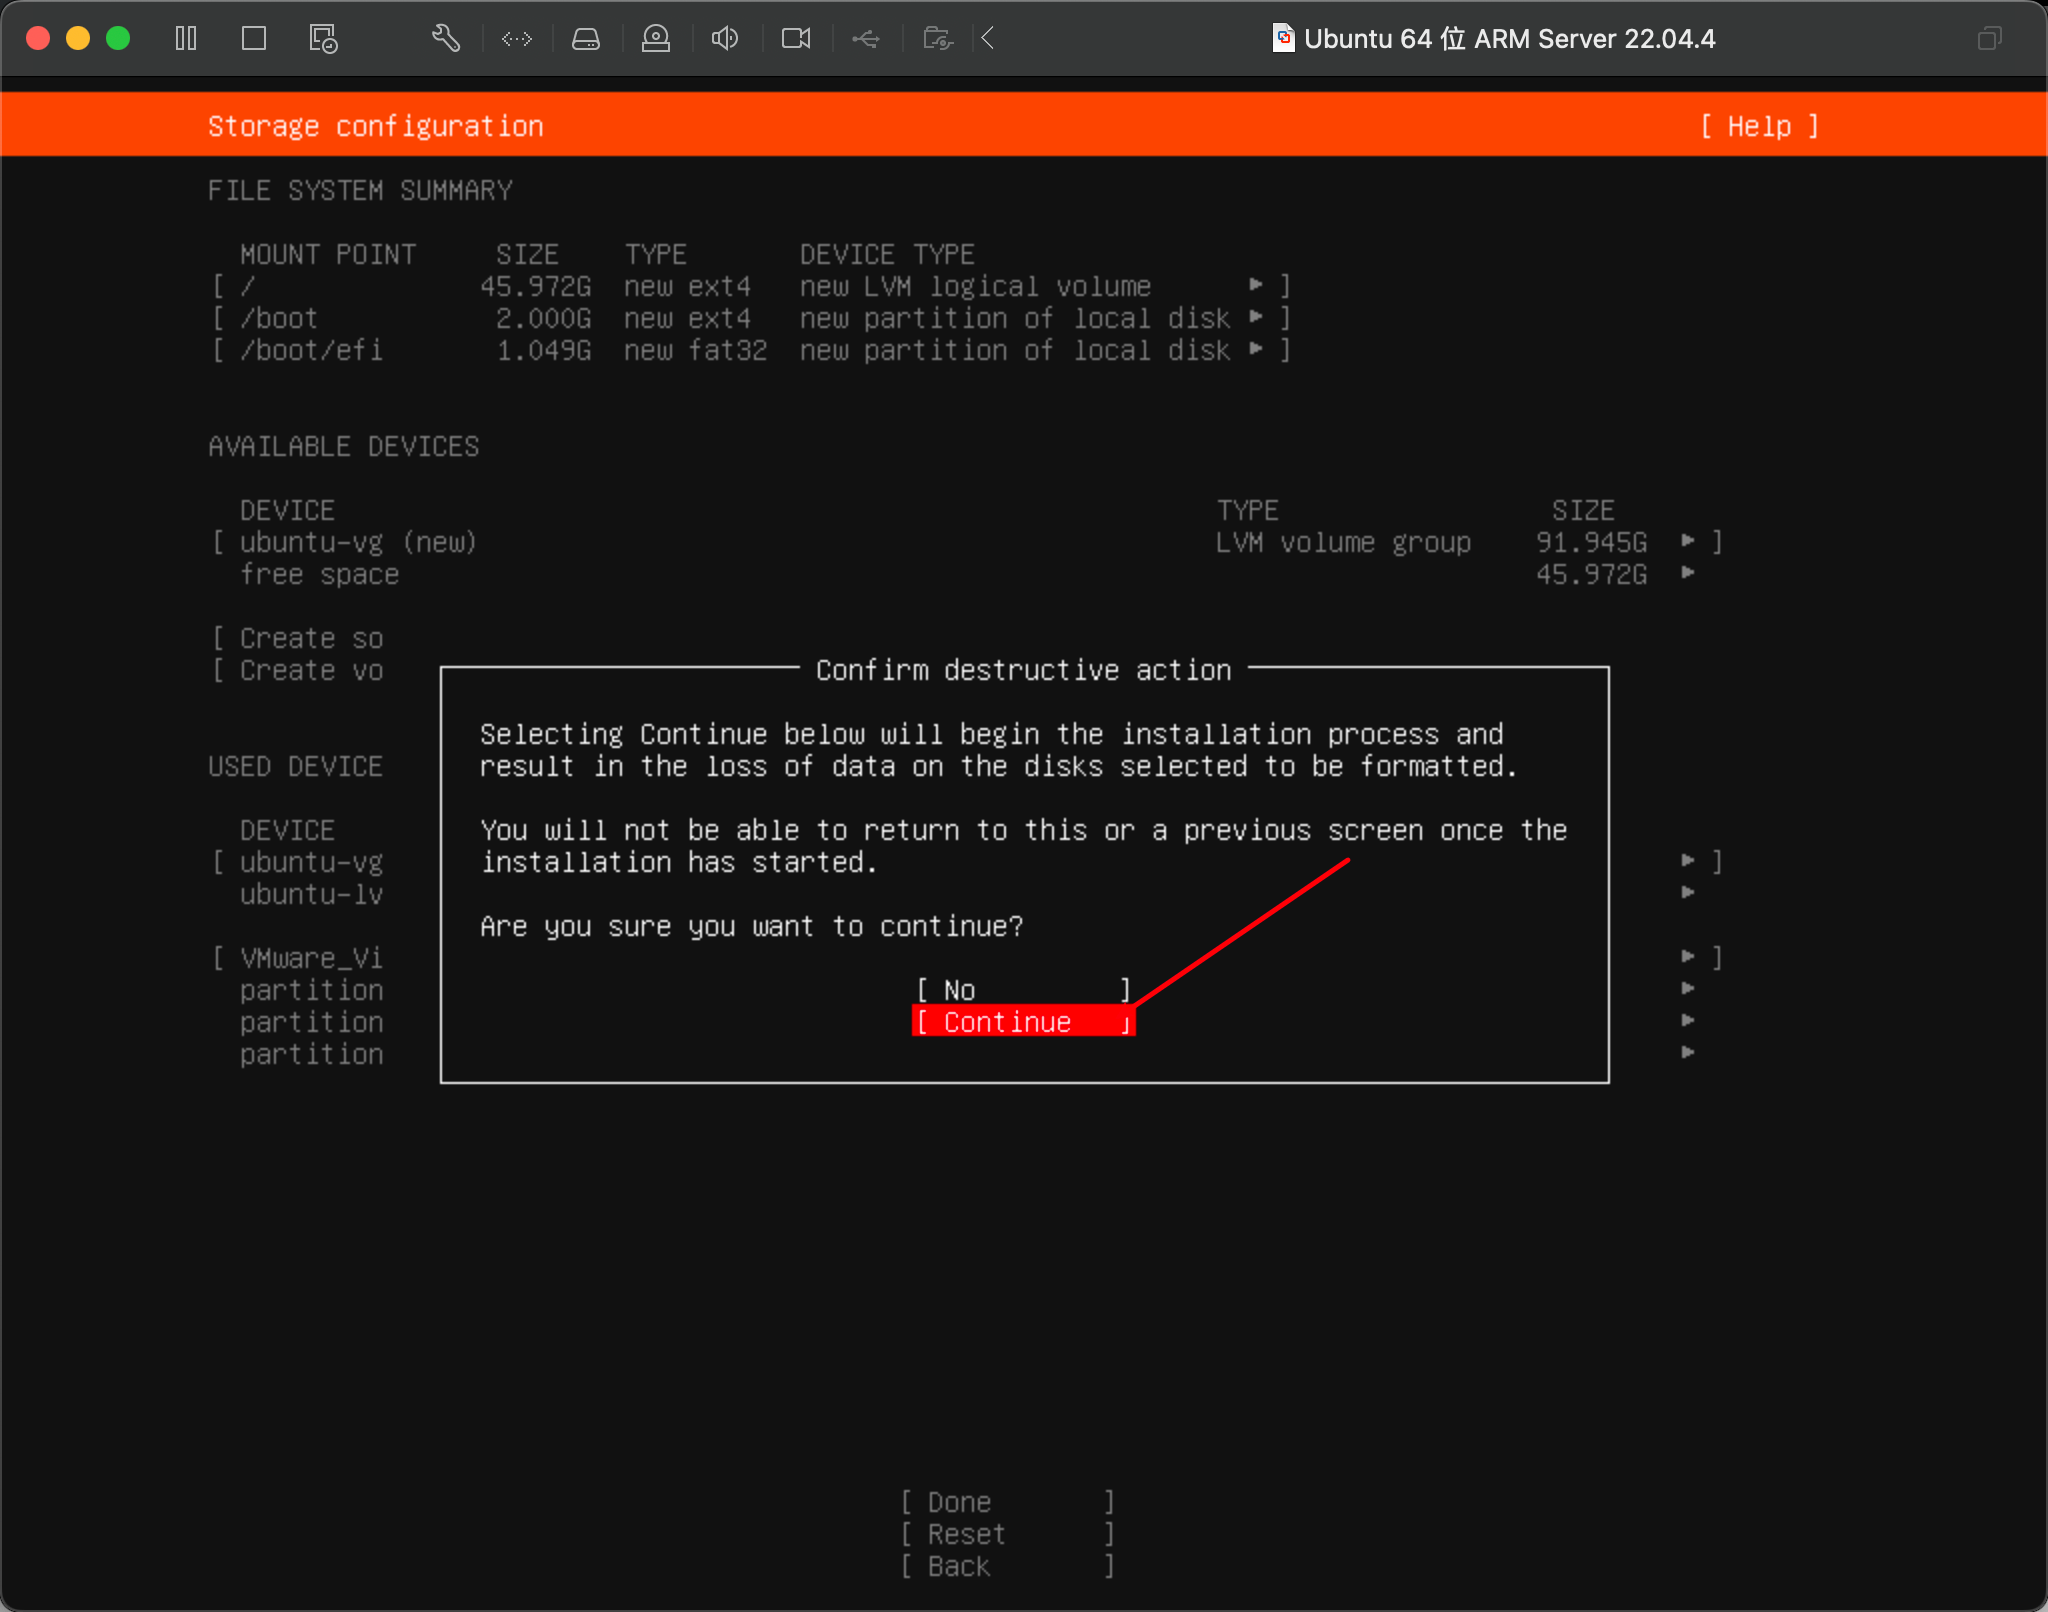Expand the root mount point row arrow

click(x=1256, y=285)
